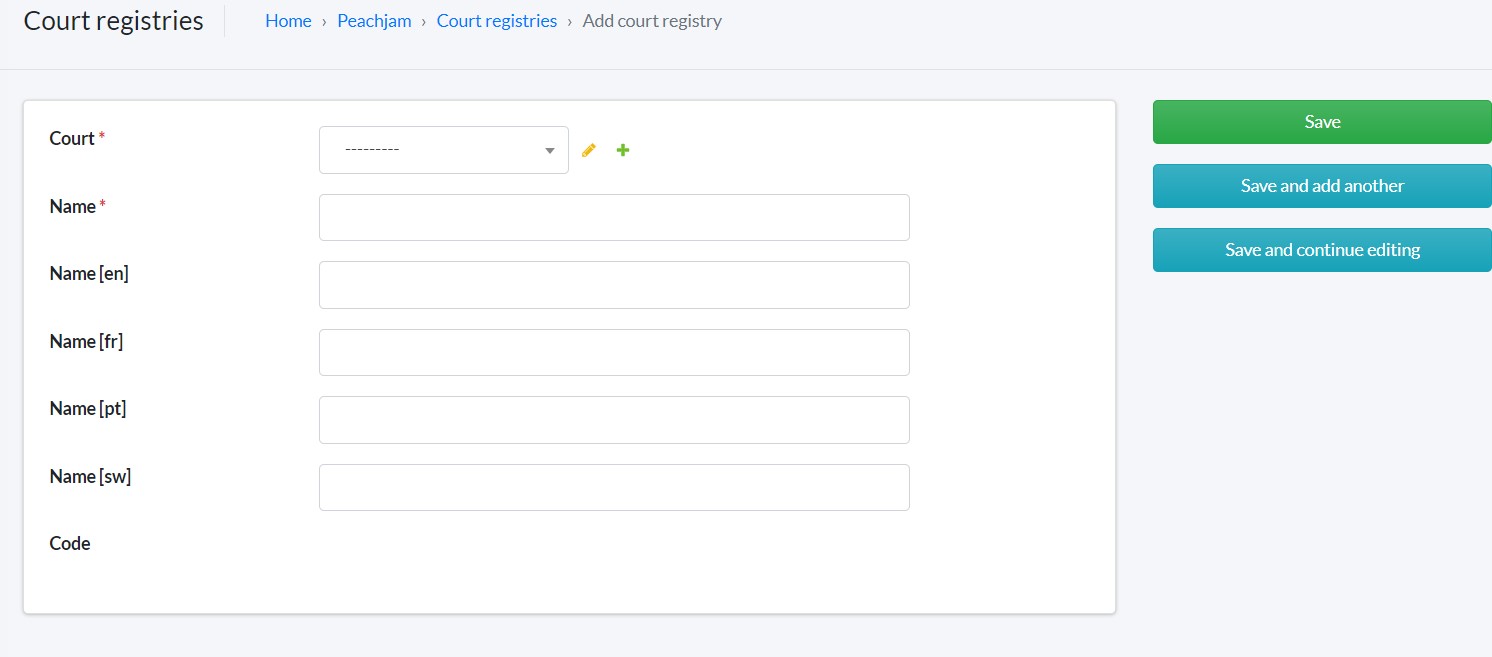Click the Name [sw] input box
This screenshot has width=1492, height=657.
point(613,487)
